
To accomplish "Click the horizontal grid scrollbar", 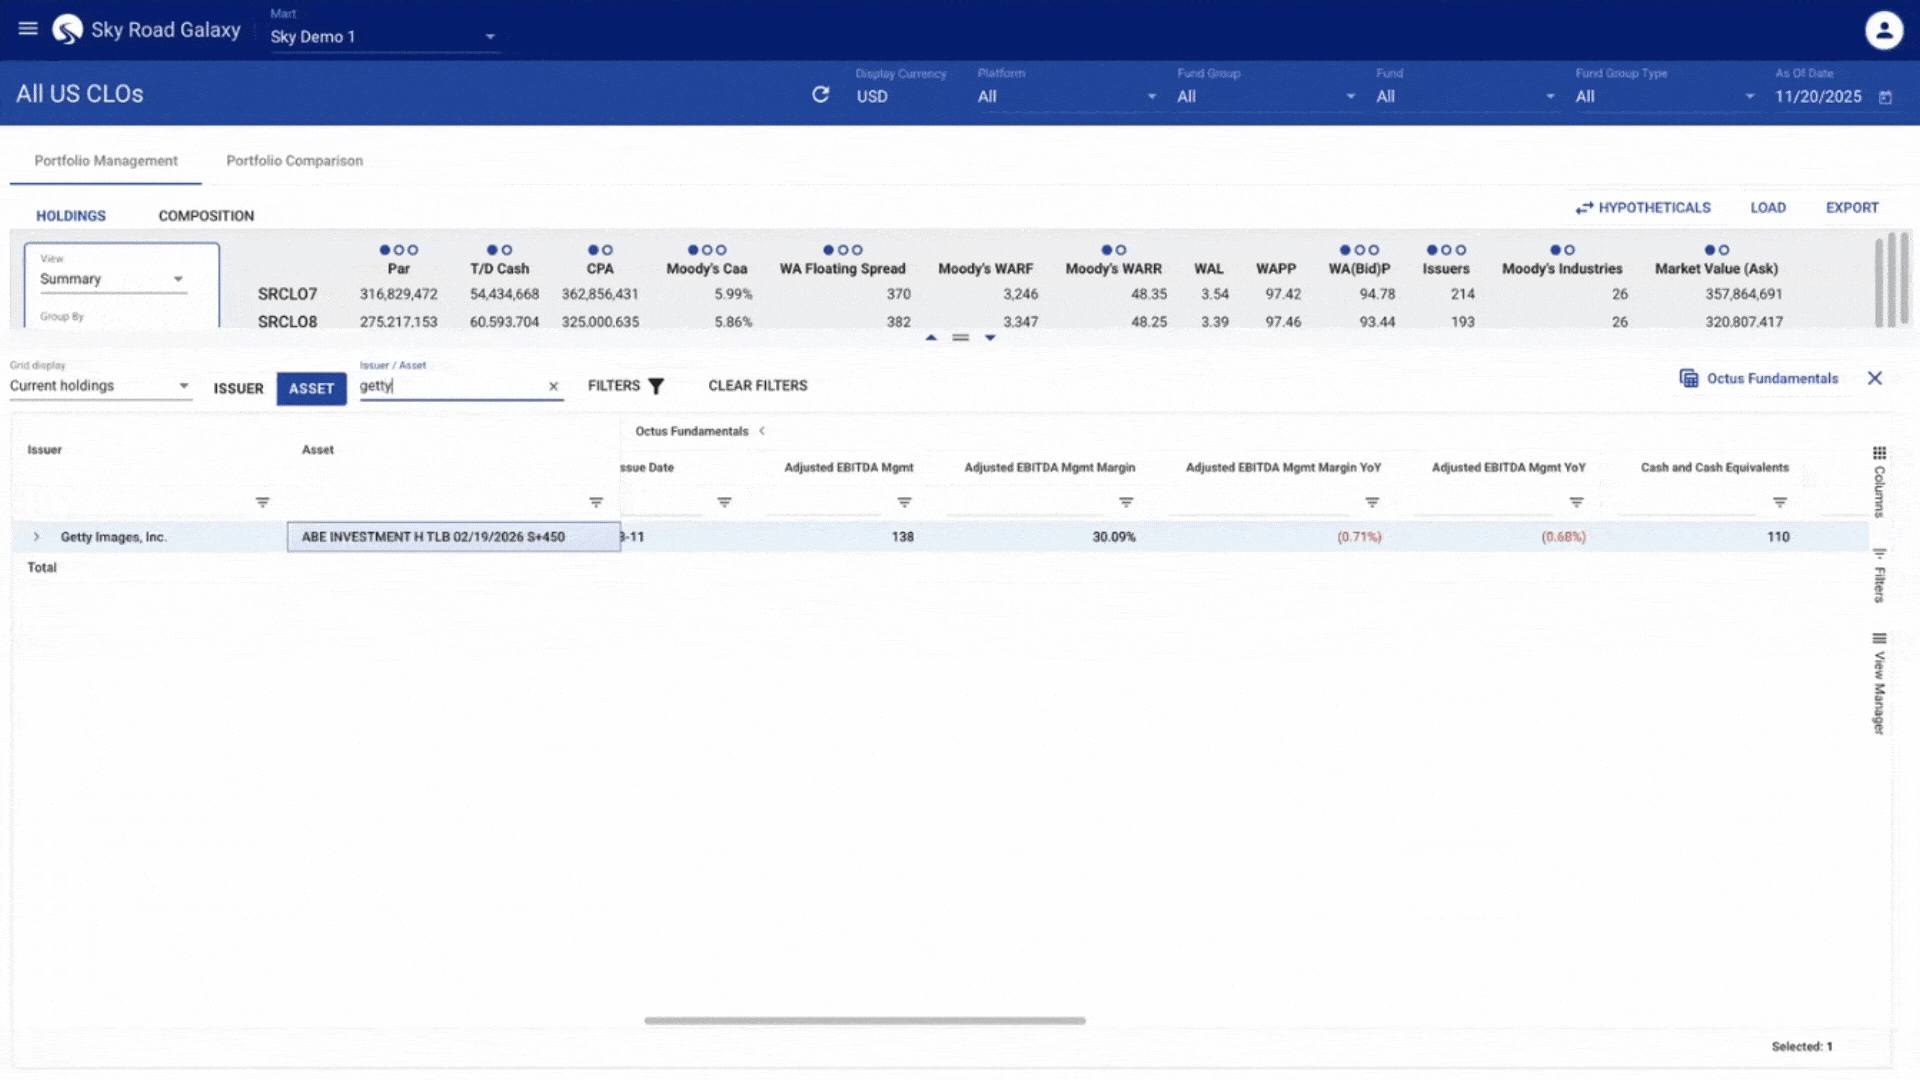I will click(x=864, y=1021).
